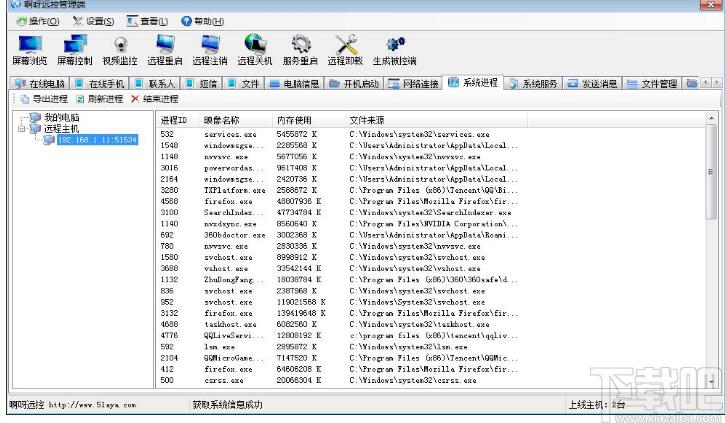Click the process list vertical scrollbar thumb
This screenshot has height=423, width=725.
[711, 172]
